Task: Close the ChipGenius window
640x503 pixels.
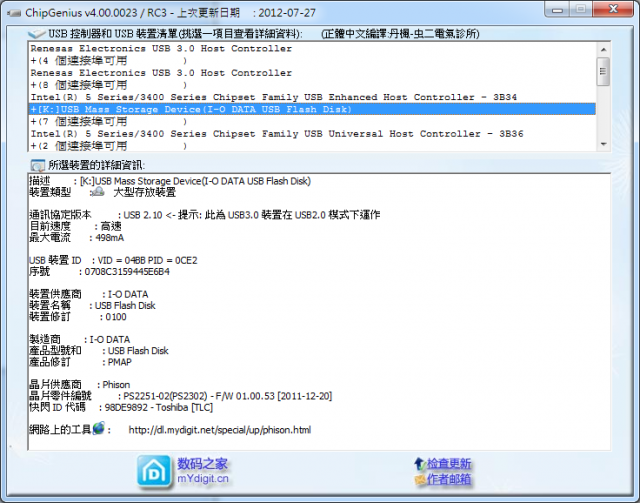Action: [613, 9]
